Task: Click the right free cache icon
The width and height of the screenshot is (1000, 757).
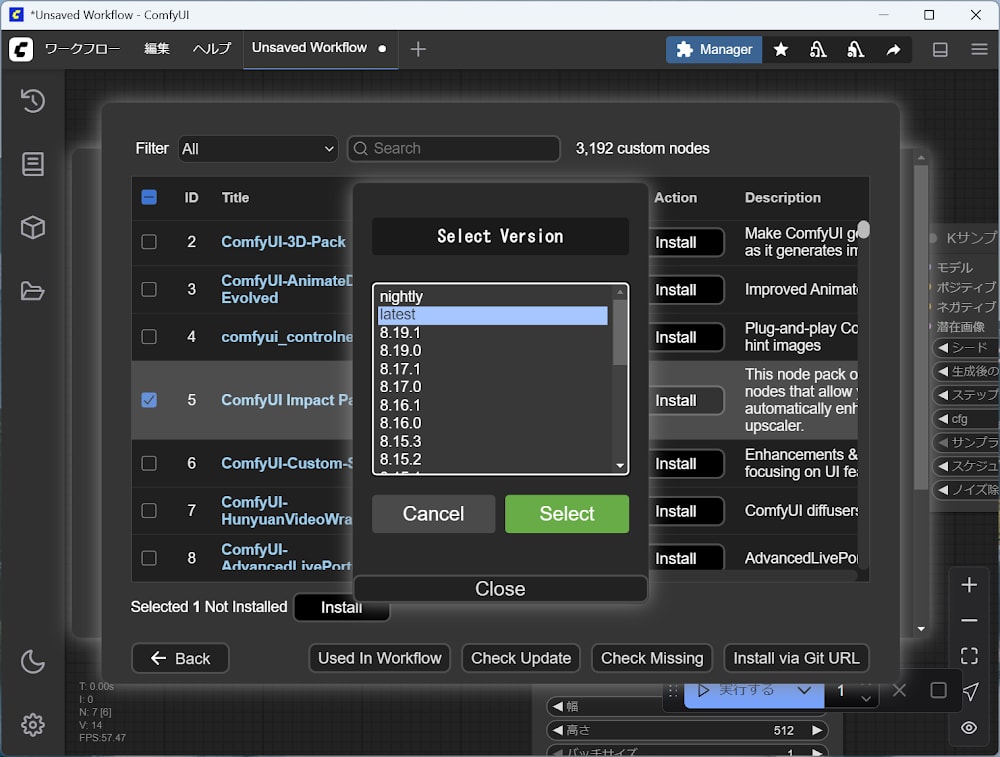Action: (855, 49)
